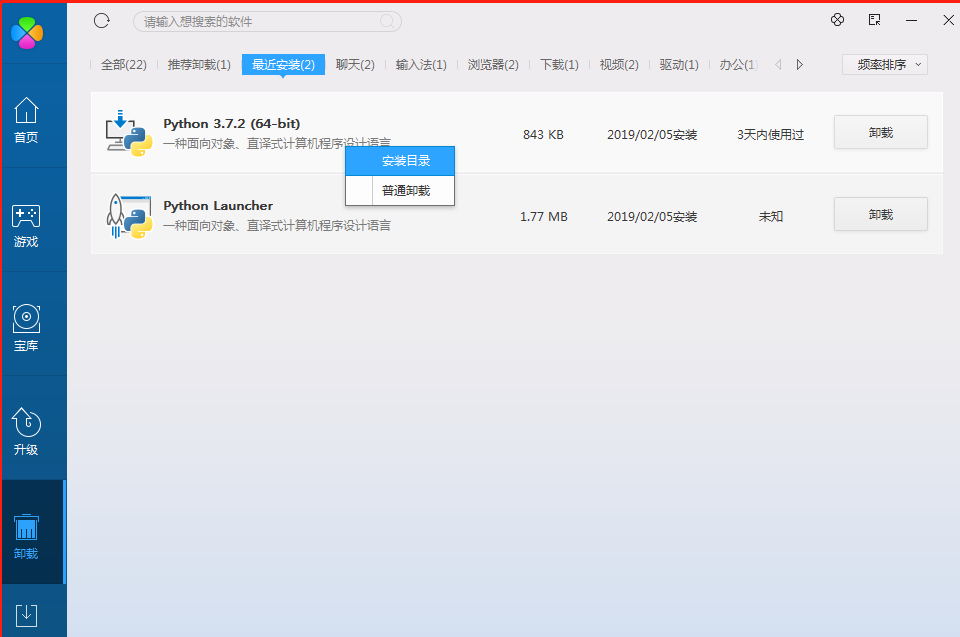Open the 下载(1) category tab
The image size is (960, 637).
pos(559,64)
